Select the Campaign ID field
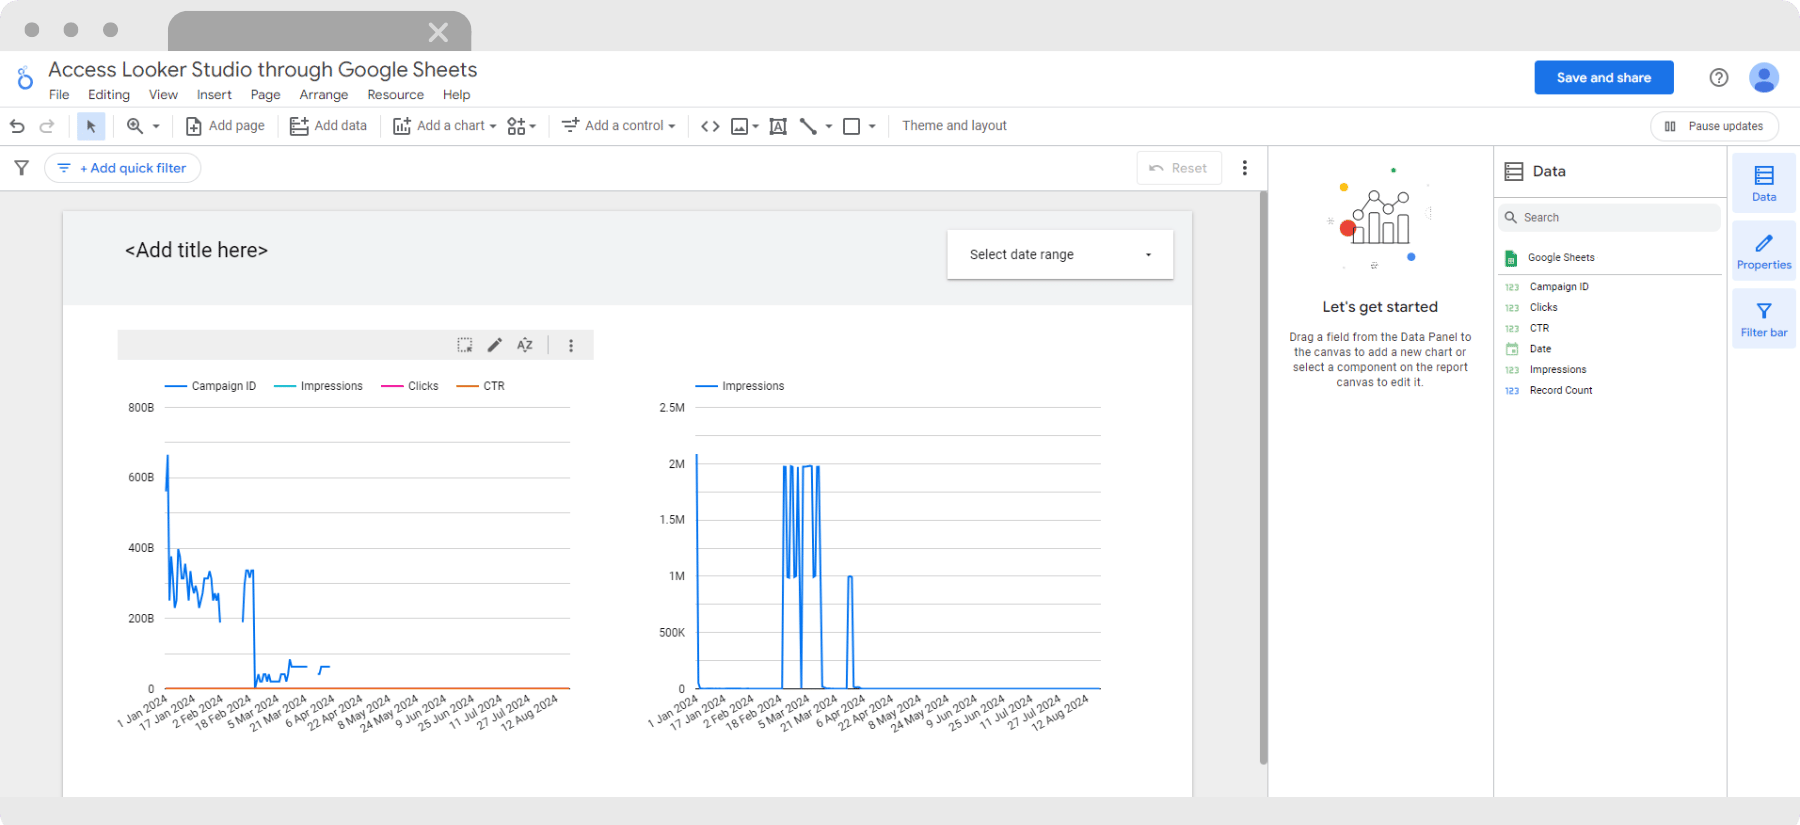This screenshot has height=825, width=1800. pyautogui.click(x=1558, y=287)
